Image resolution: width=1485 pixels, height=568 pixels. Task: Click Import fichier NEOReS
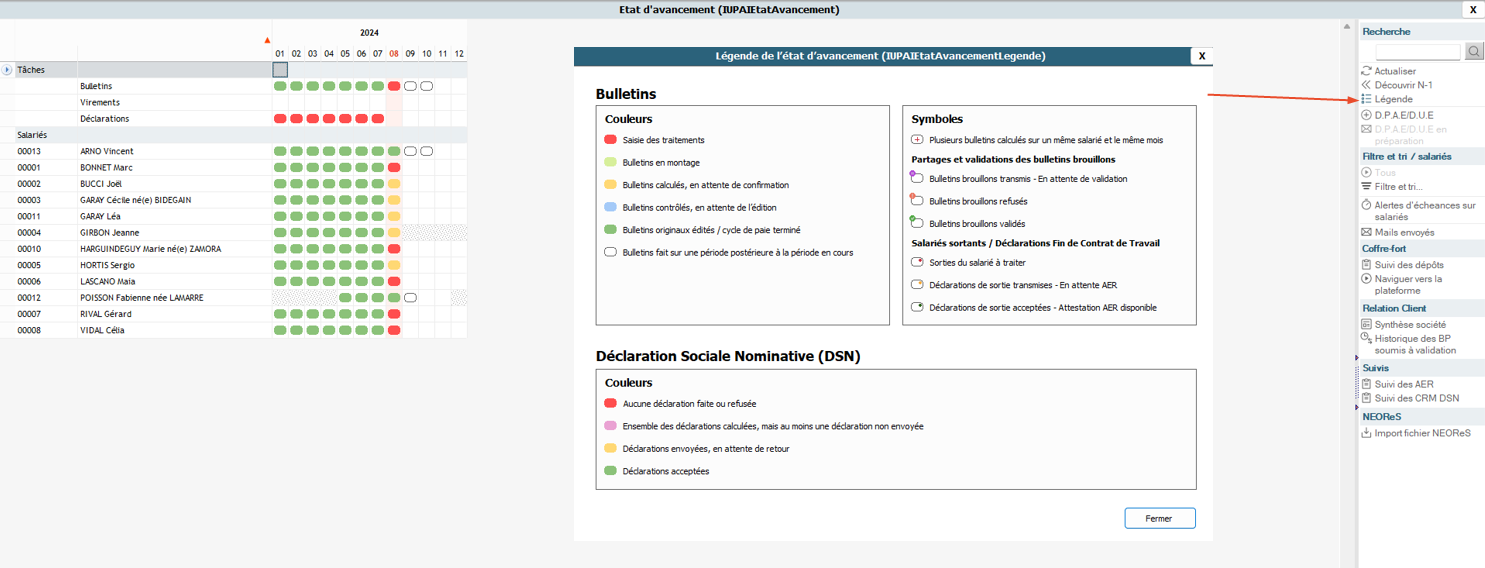point(1422,433)
